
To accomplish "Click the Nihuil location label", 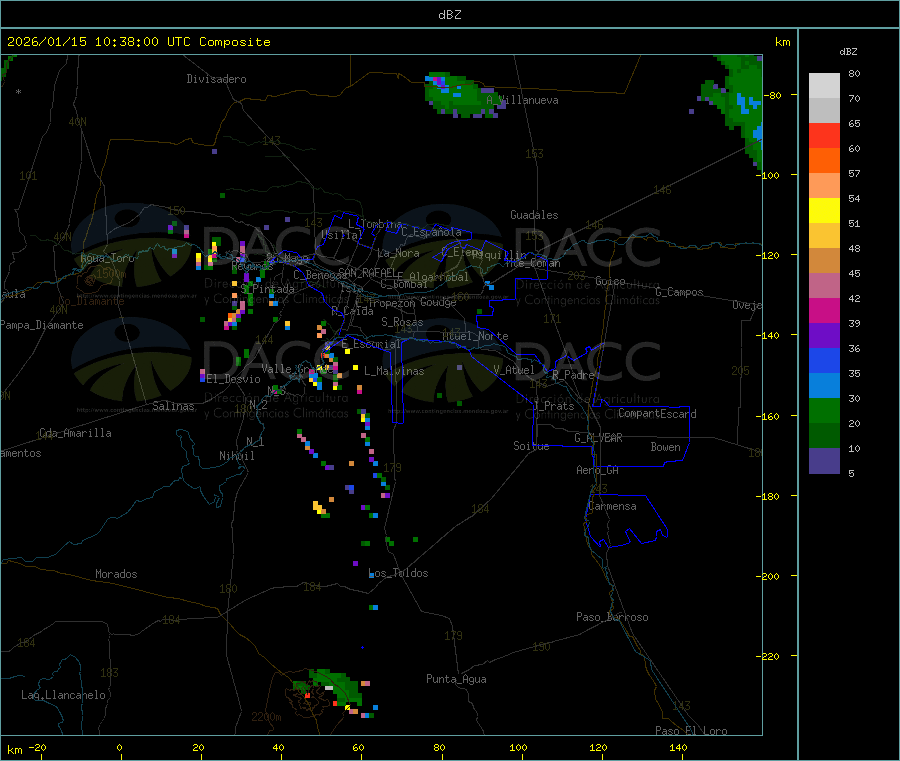I will pyautogui.click(x=236, y=456).
